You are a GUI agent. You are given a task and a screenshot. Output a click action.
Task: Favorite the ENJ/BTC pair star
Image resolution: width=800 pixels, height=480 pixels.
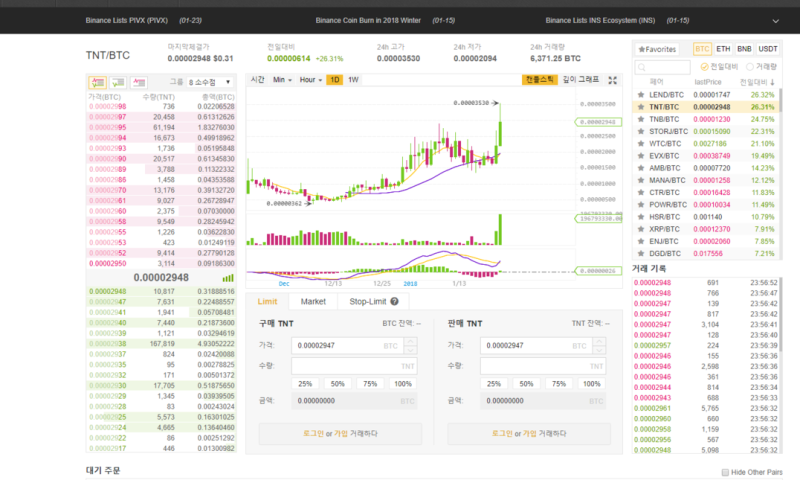[641, 242]
